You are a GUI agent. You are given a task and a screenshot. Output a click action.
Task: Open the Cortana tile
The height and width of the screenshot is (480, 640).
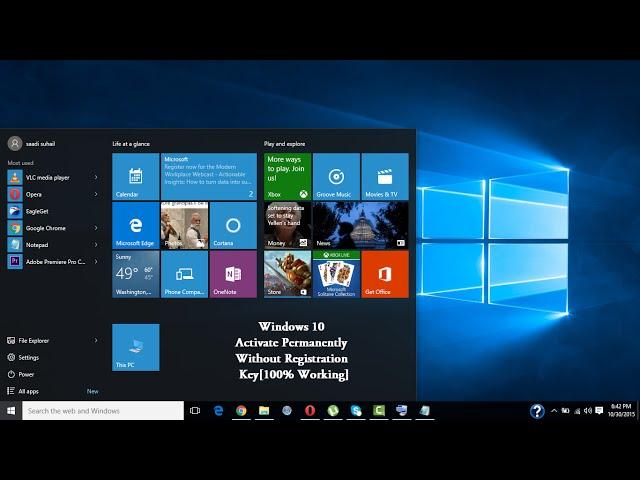[x=233, y=225]
